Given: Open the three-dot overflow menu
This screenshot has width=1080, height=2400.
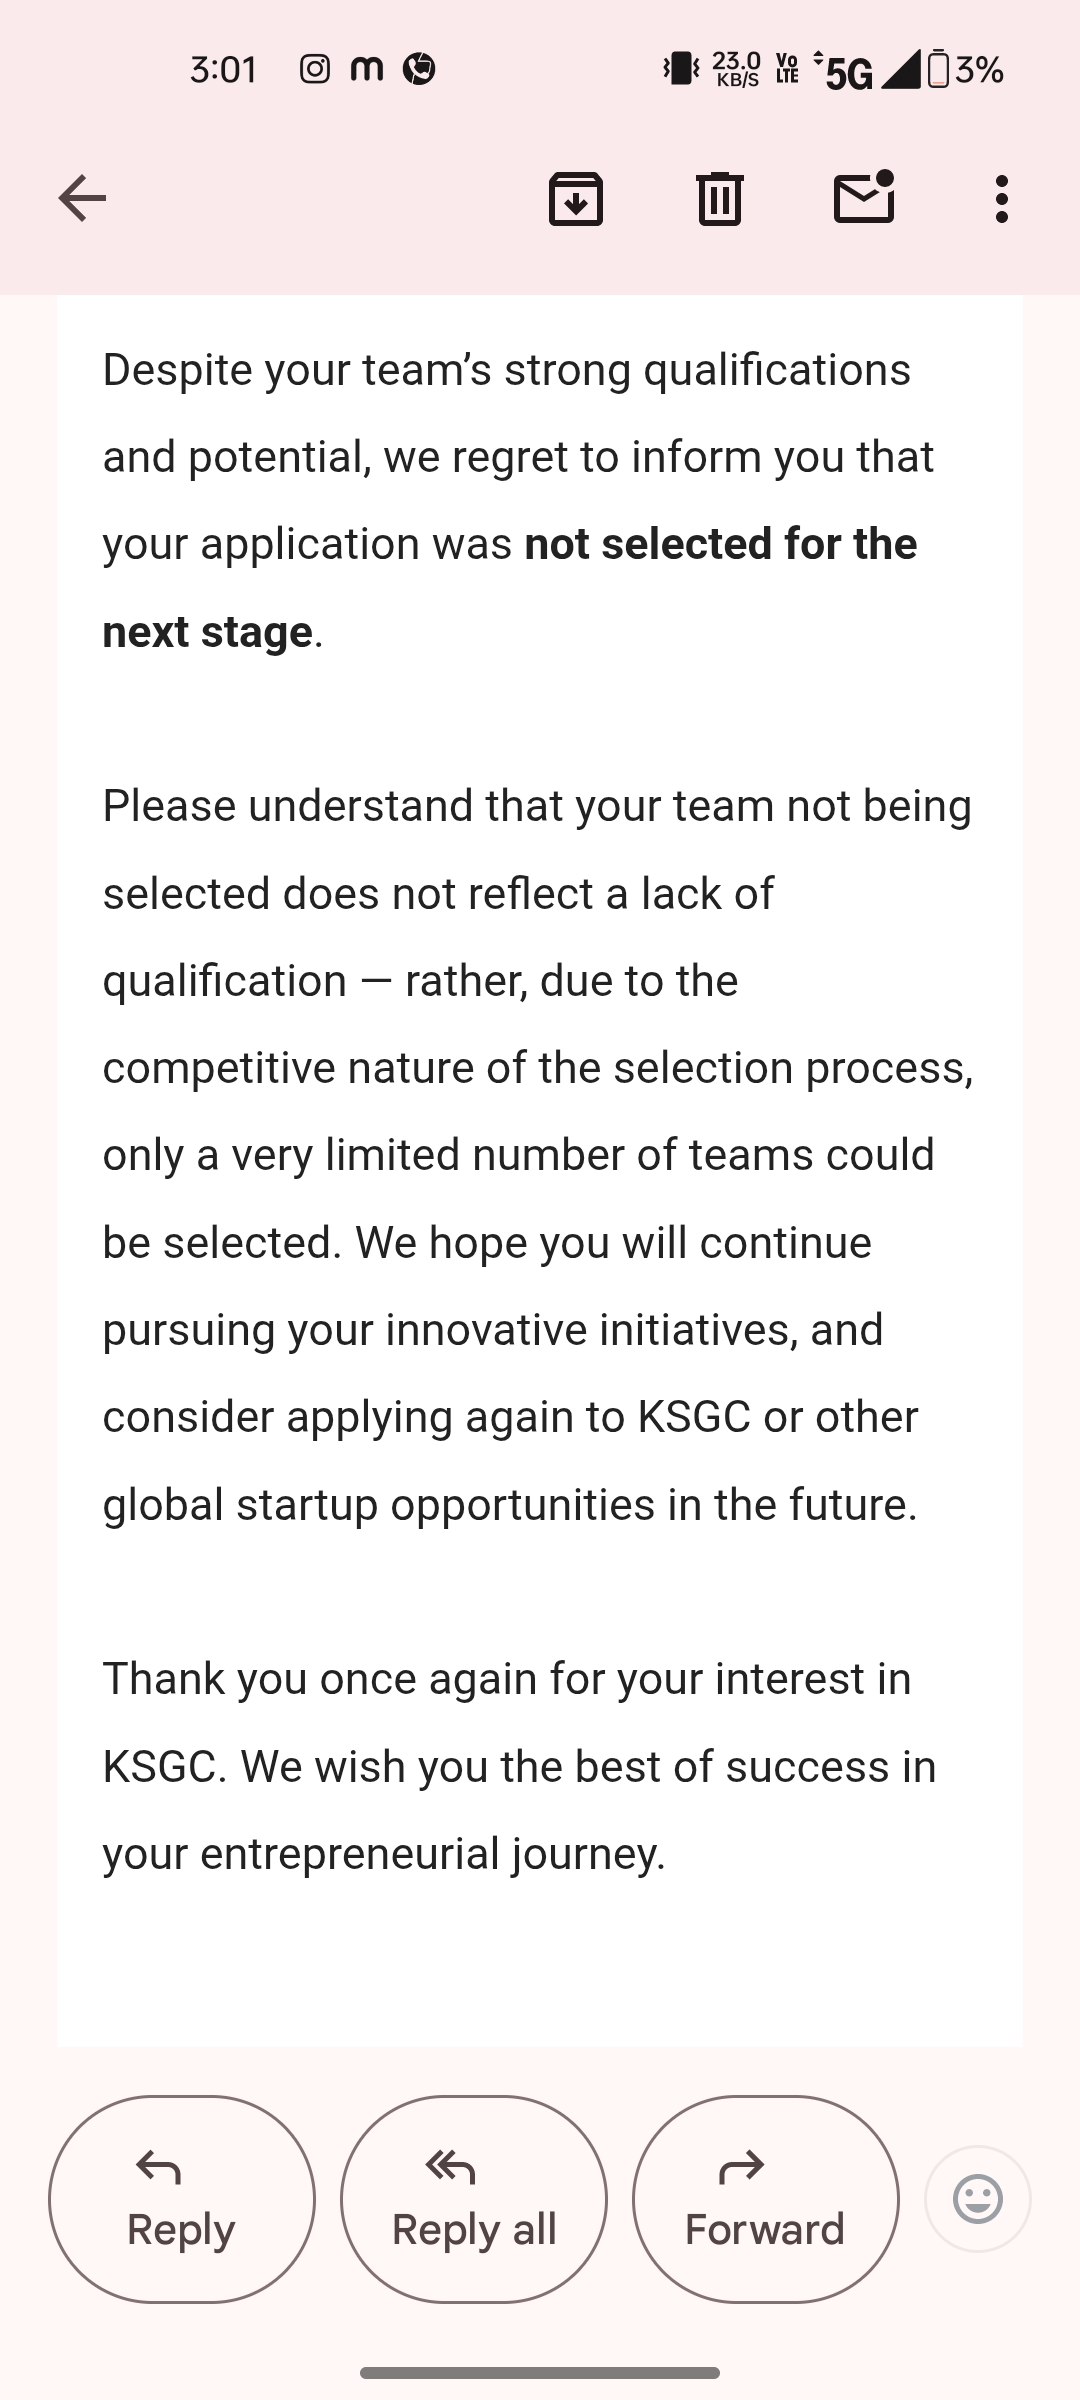Looking at the screenshot, I should click(x=1001, y=198).
